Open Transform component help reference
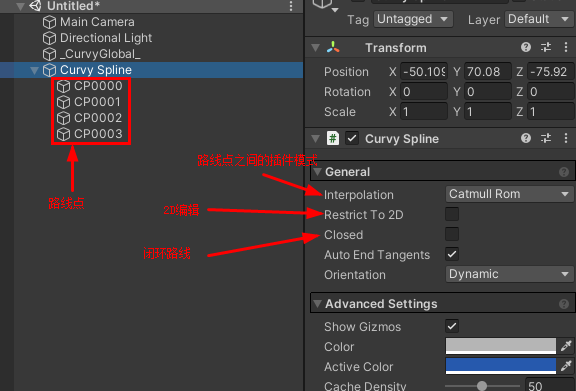Viewport: 576px width, 391px height. point(526,47)
